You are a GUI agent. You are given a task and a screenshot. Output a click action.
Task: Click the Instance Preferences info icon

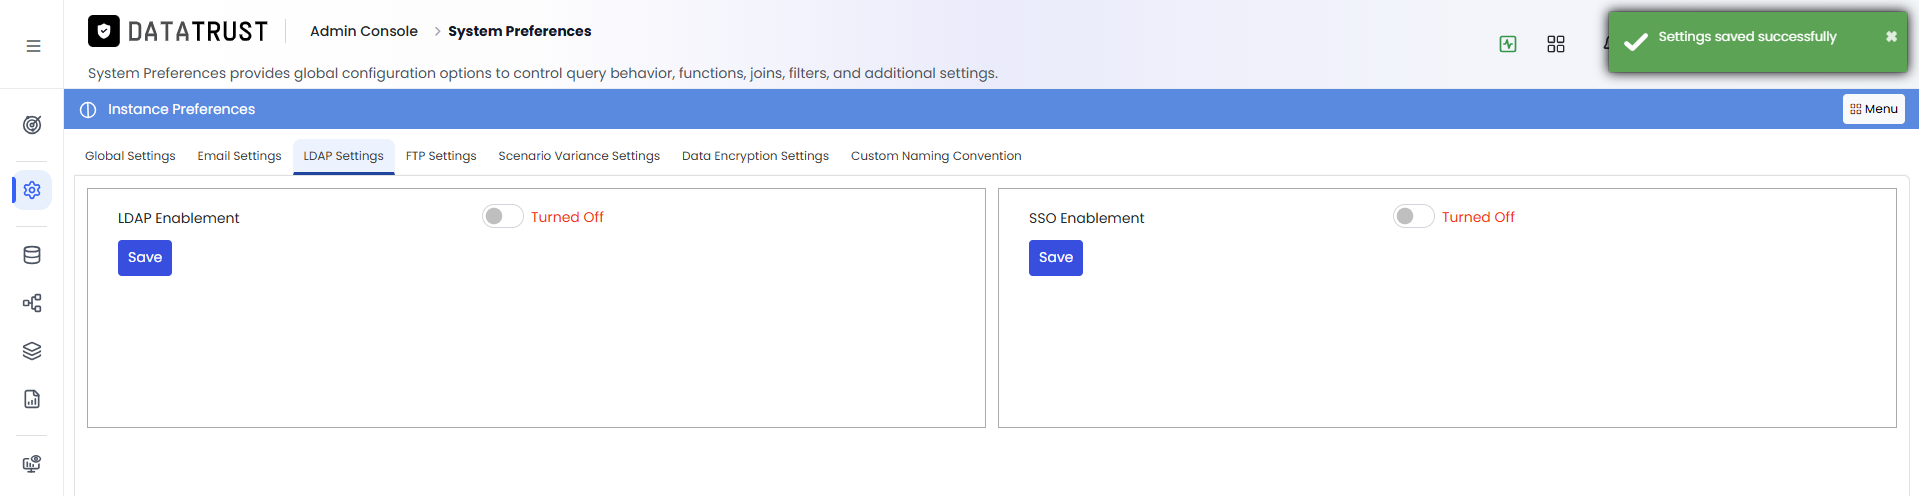click(88, 109)
